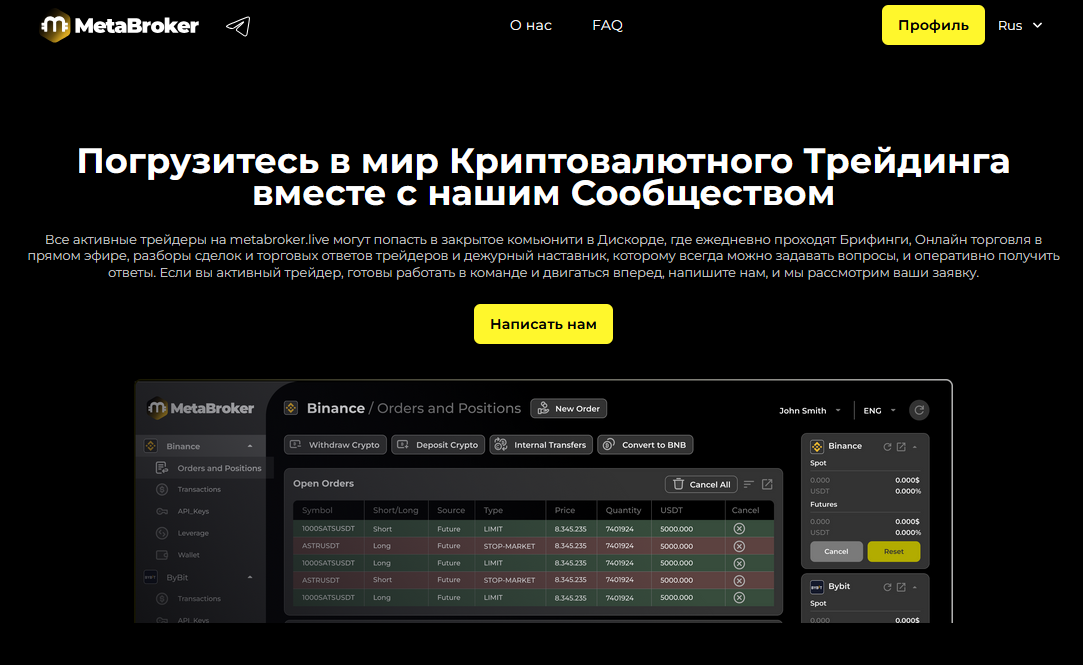Open the Профиль button

point(933,25)
